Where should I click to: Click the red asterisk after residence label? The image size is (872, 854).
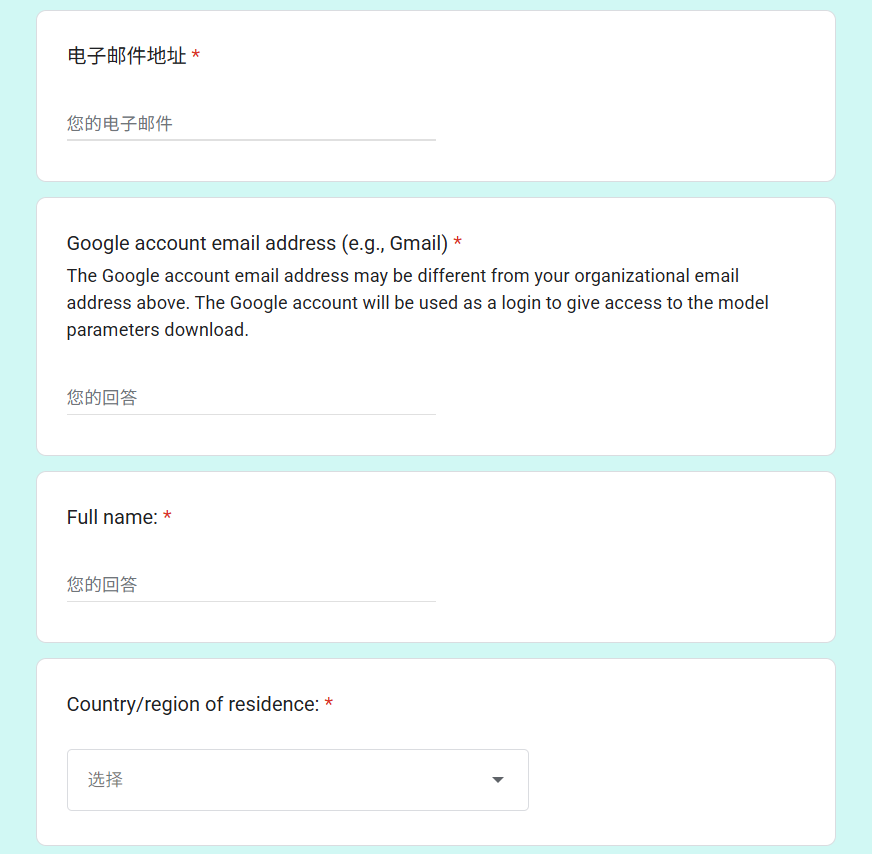click(x=329, y=702)
